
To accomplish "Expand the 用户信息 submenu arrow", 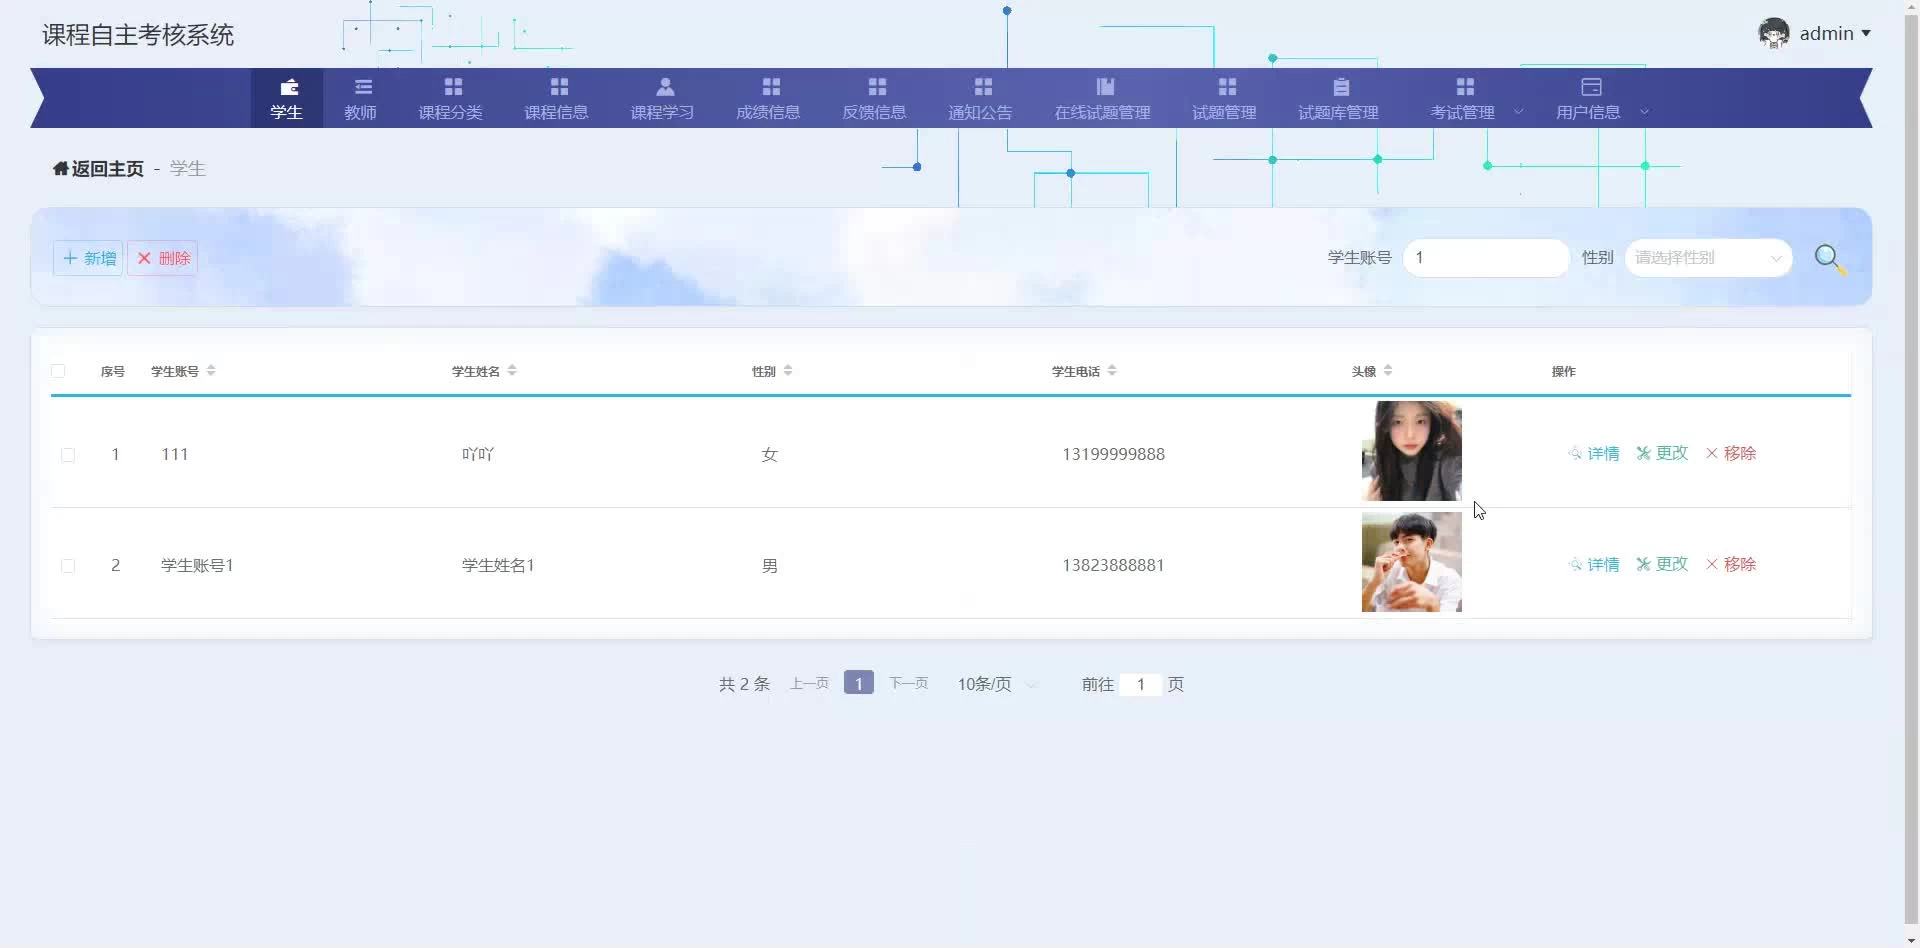I will point(1644,112).
